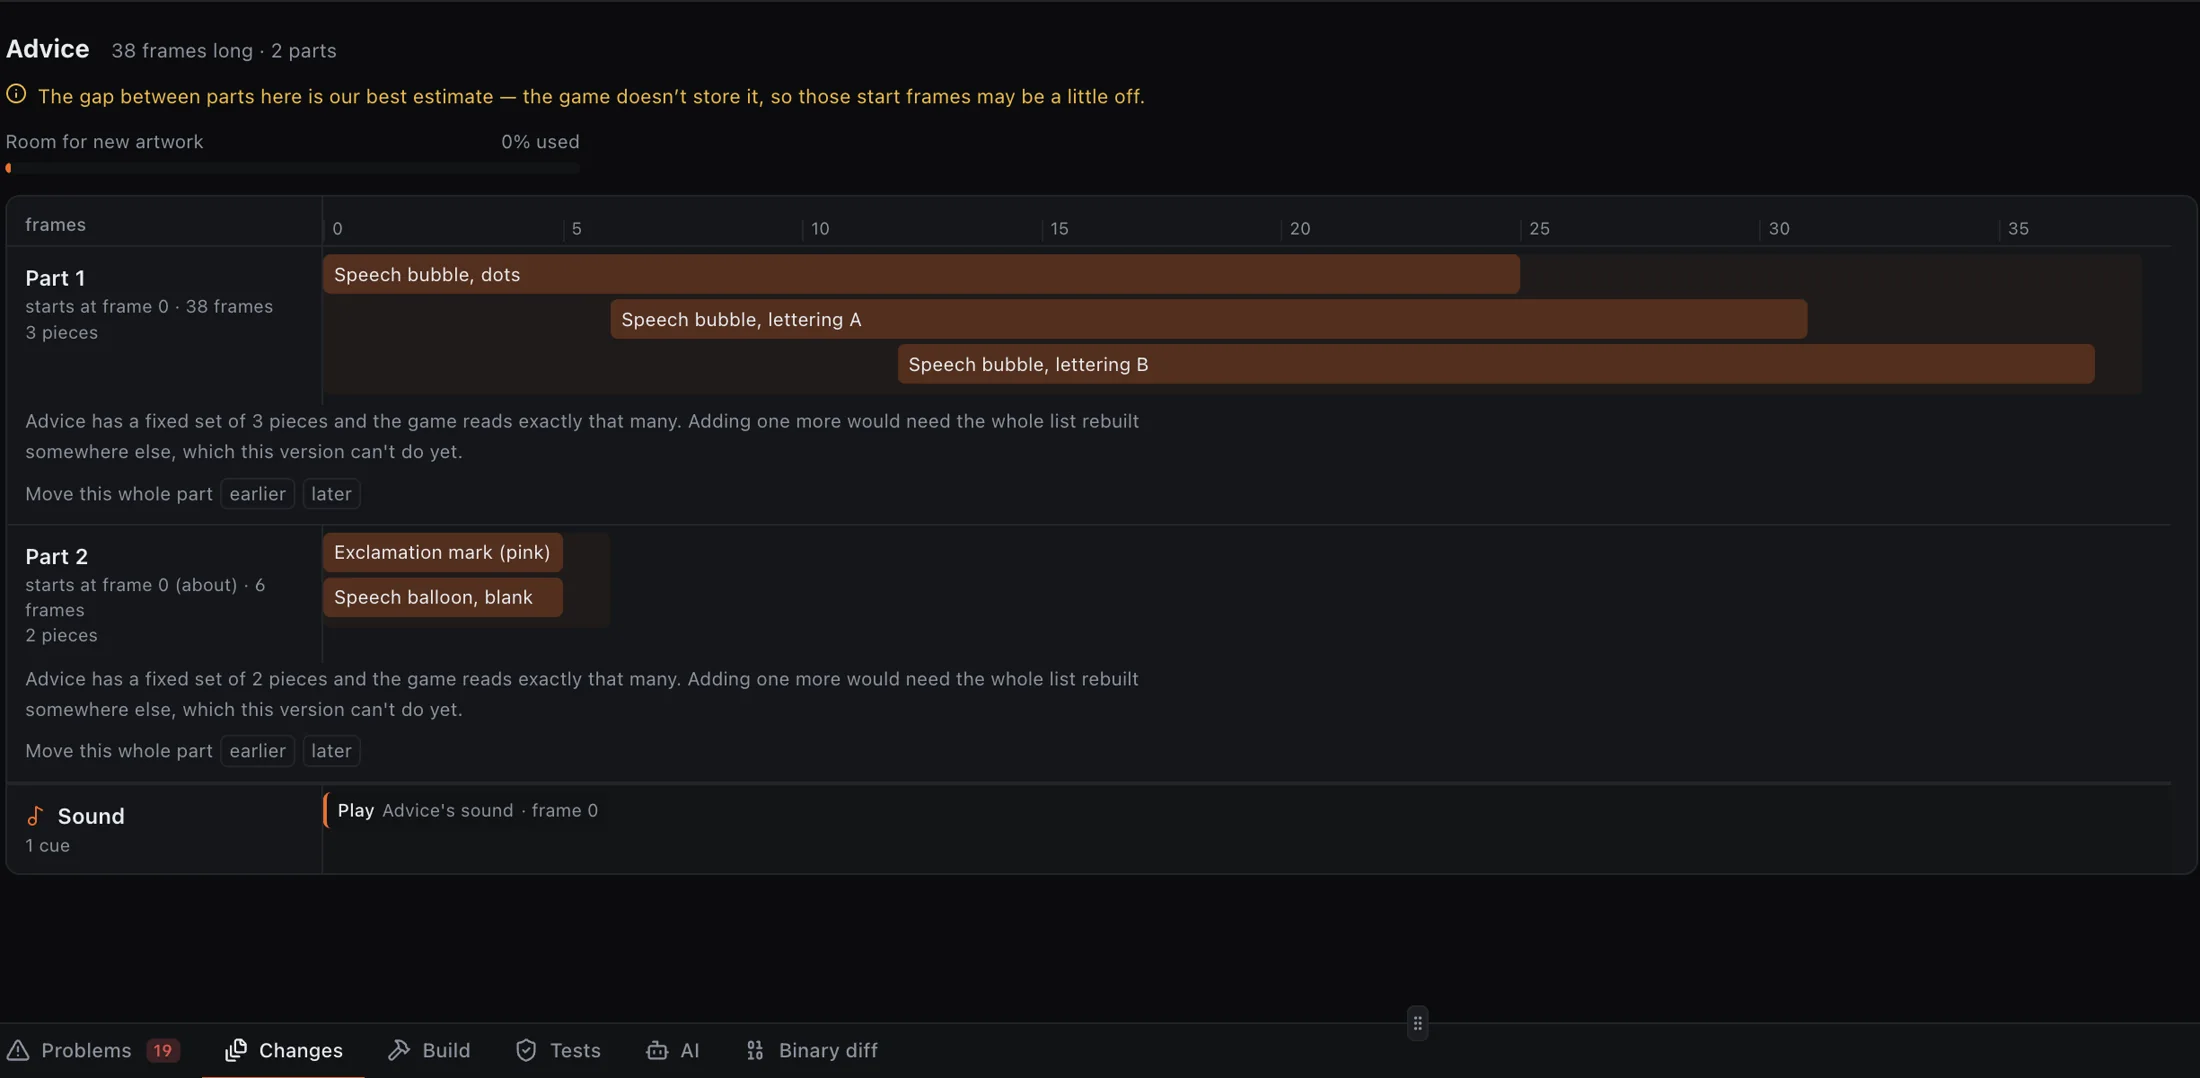Viewport: 2200px width, 1078px height.
Task: Open the AI tab
Action: (x=673, y=1050)
